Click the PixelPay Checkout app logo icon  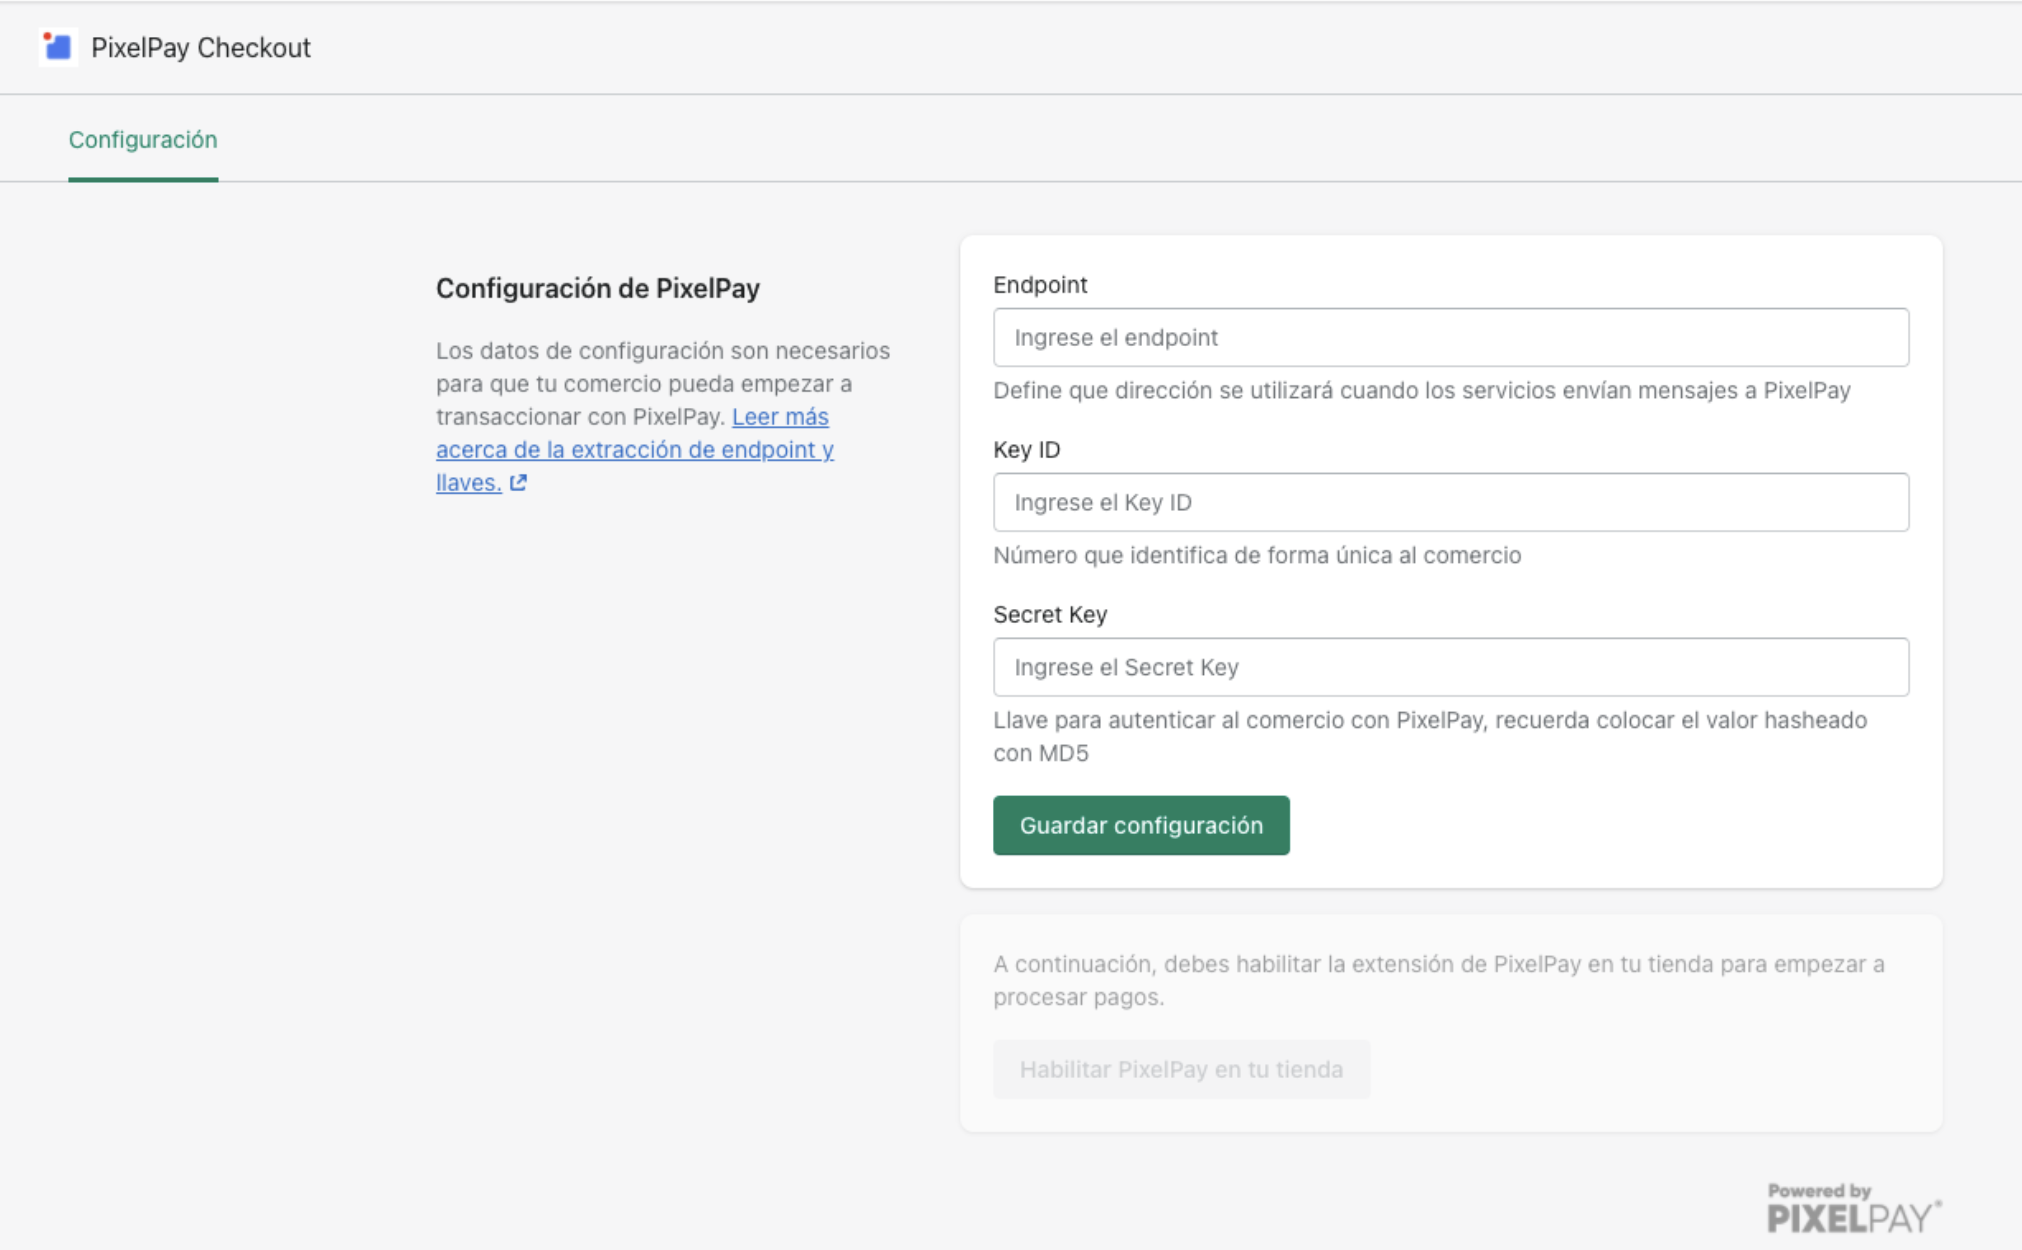tap(58, 47)
